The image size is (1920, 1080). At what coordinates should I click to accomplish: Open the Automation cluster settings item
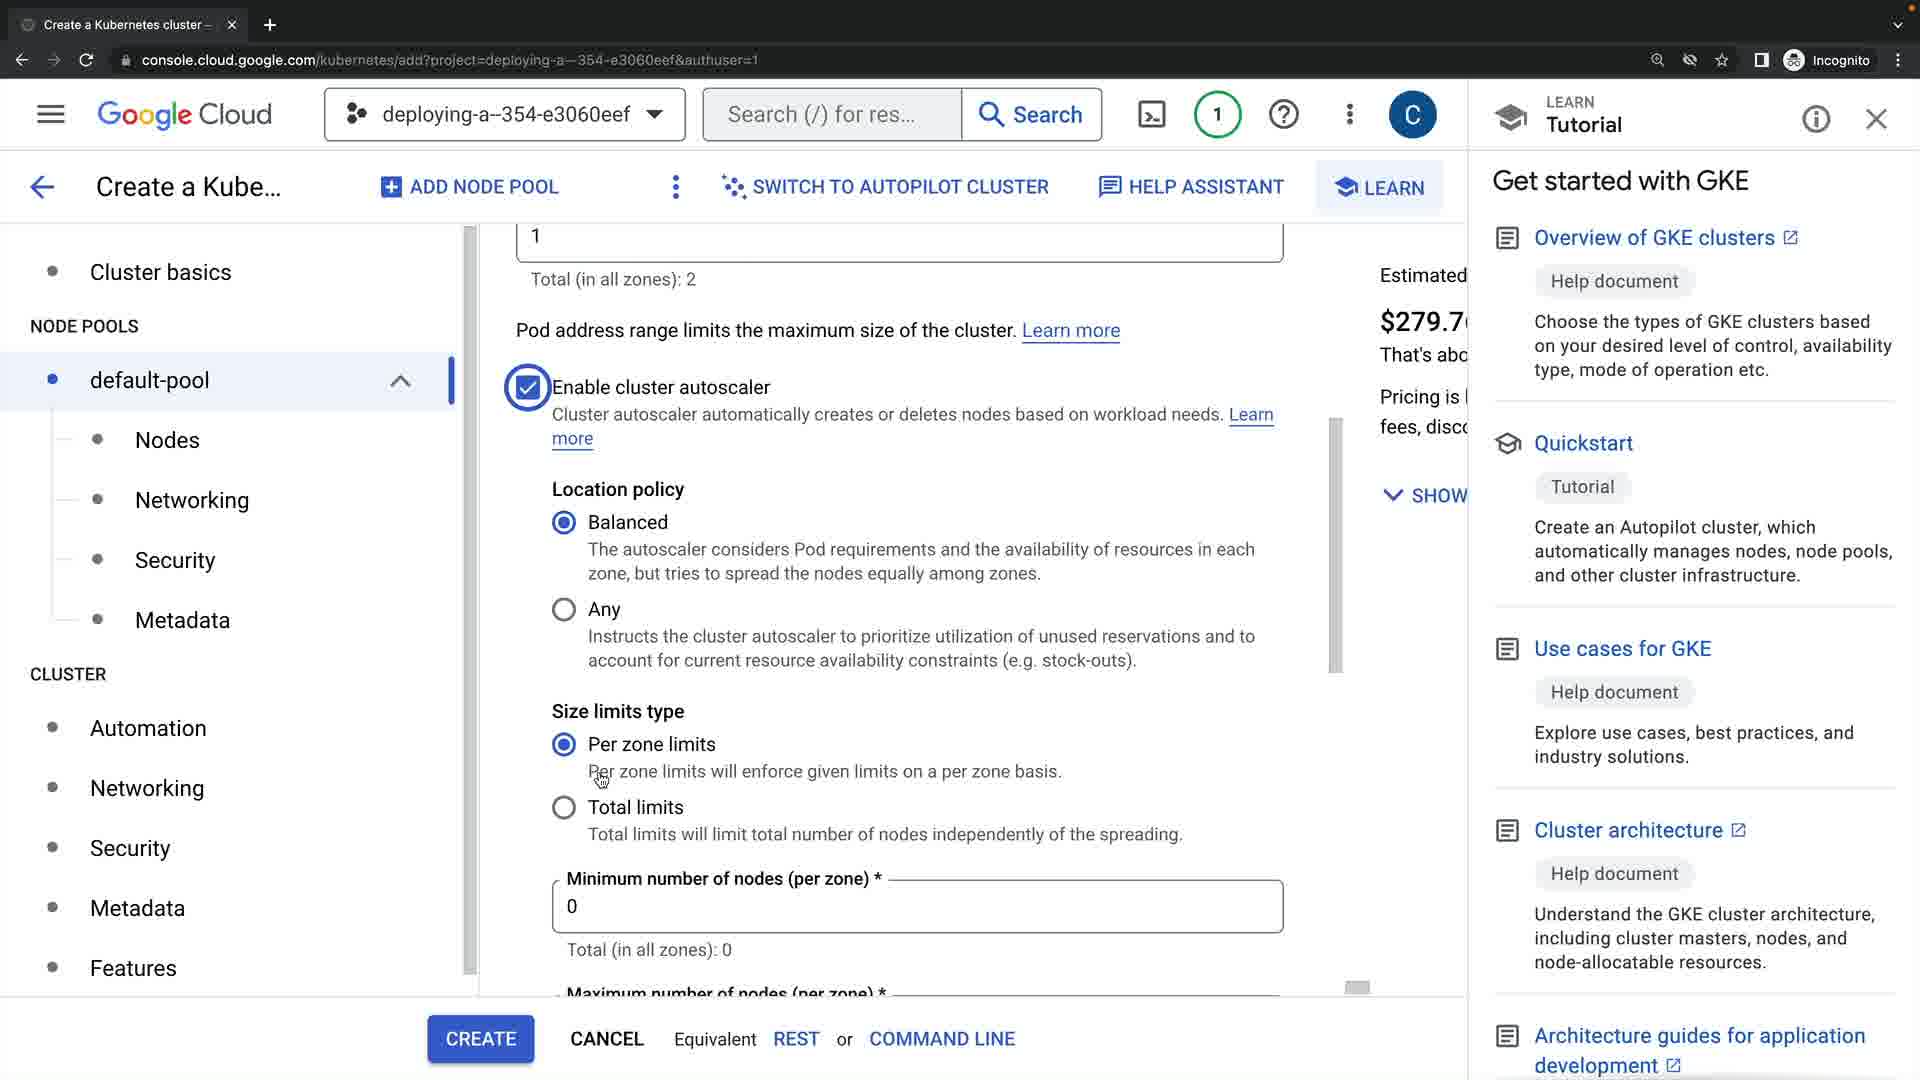148,728
